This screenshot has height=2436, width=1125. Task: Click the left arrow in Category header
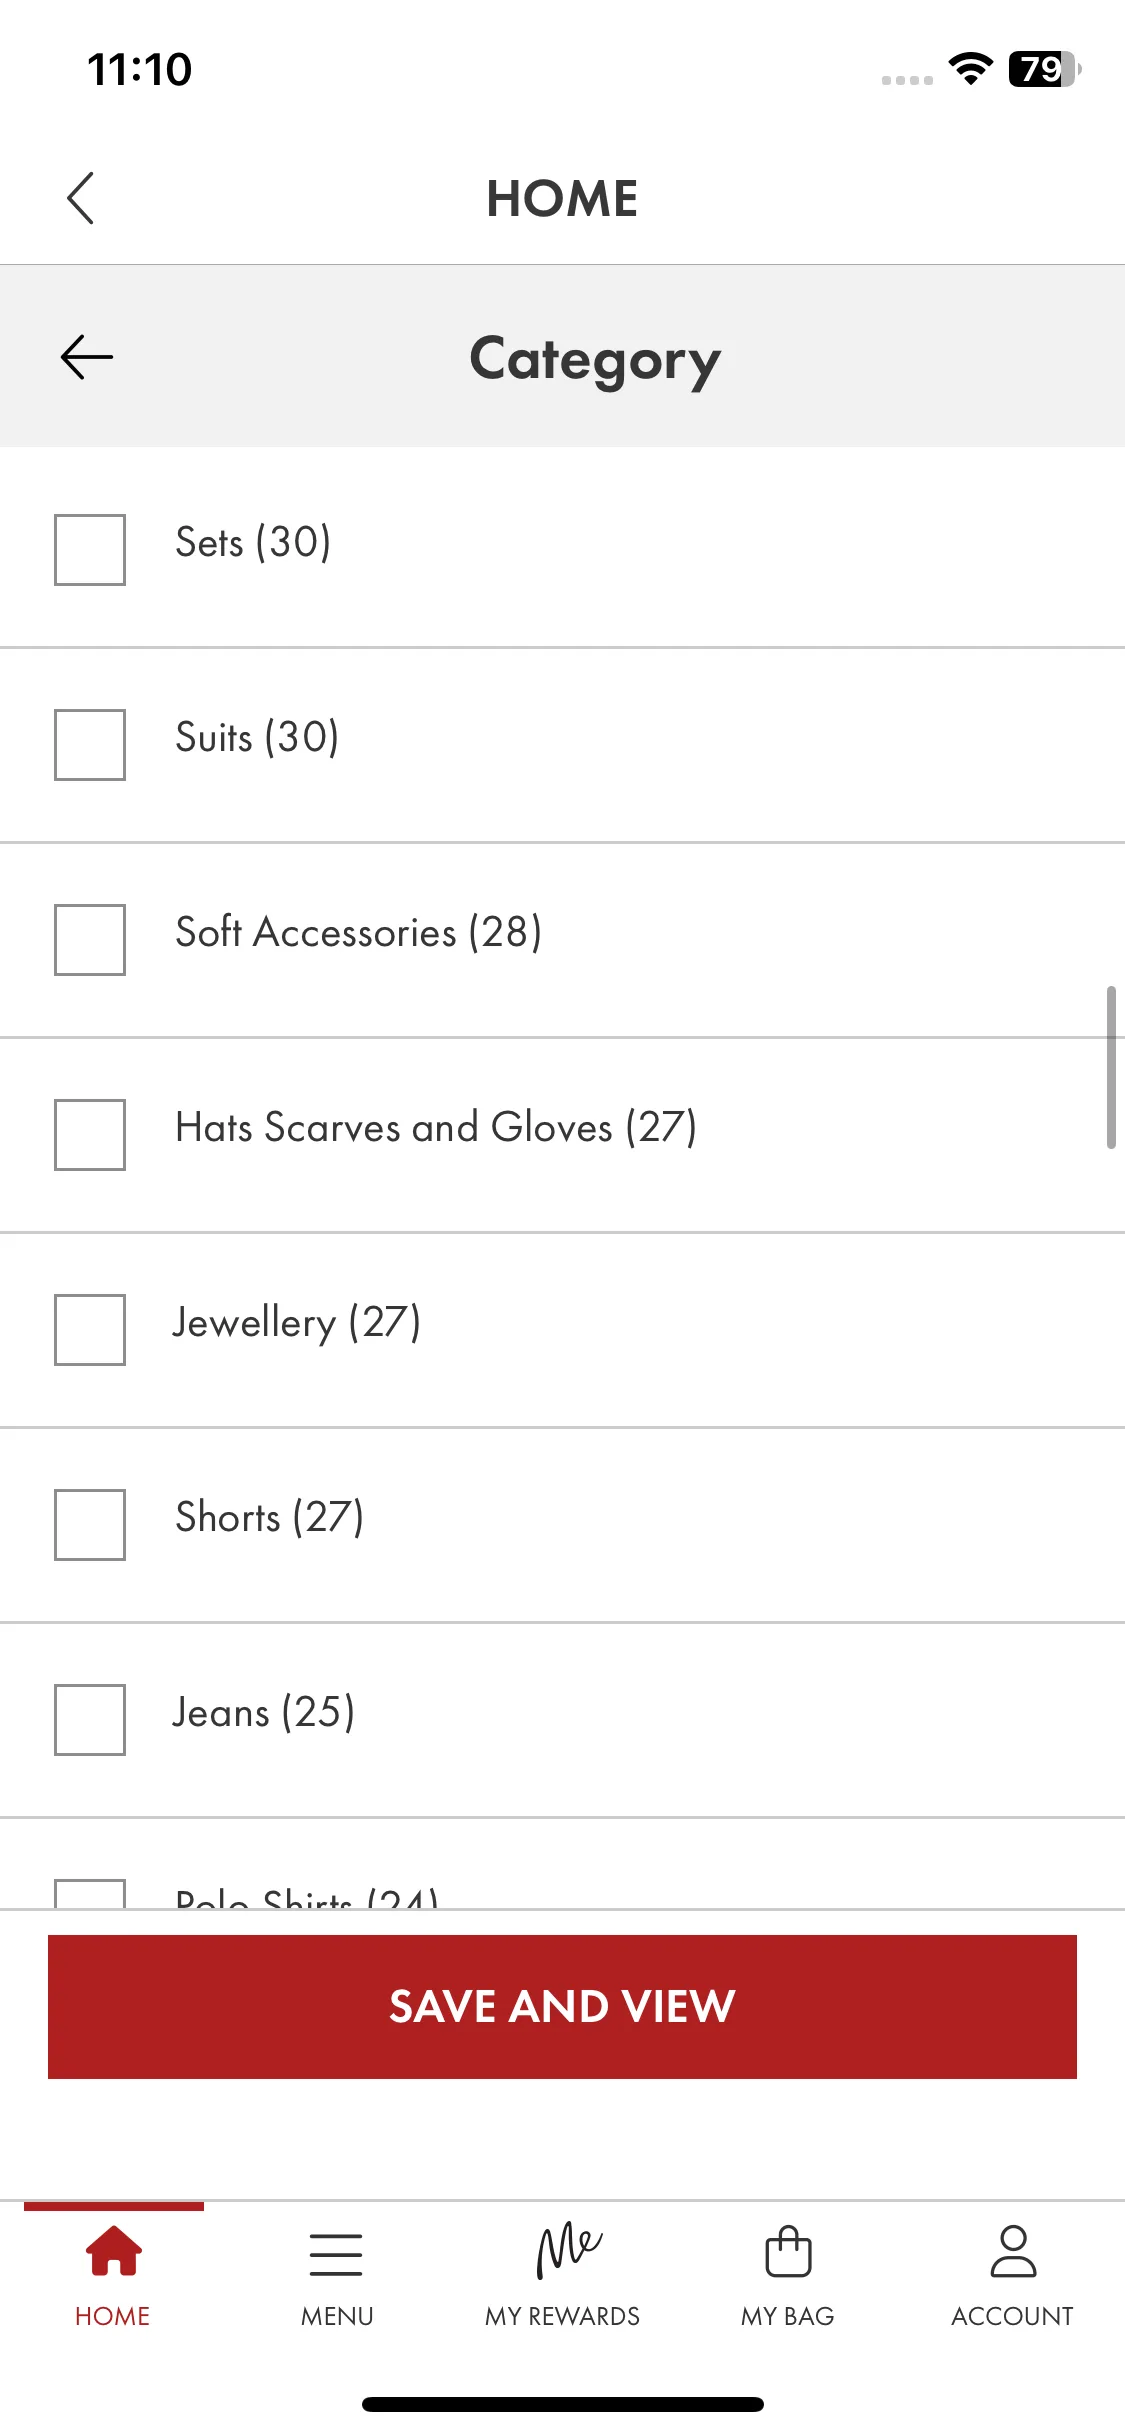[87, 358]
